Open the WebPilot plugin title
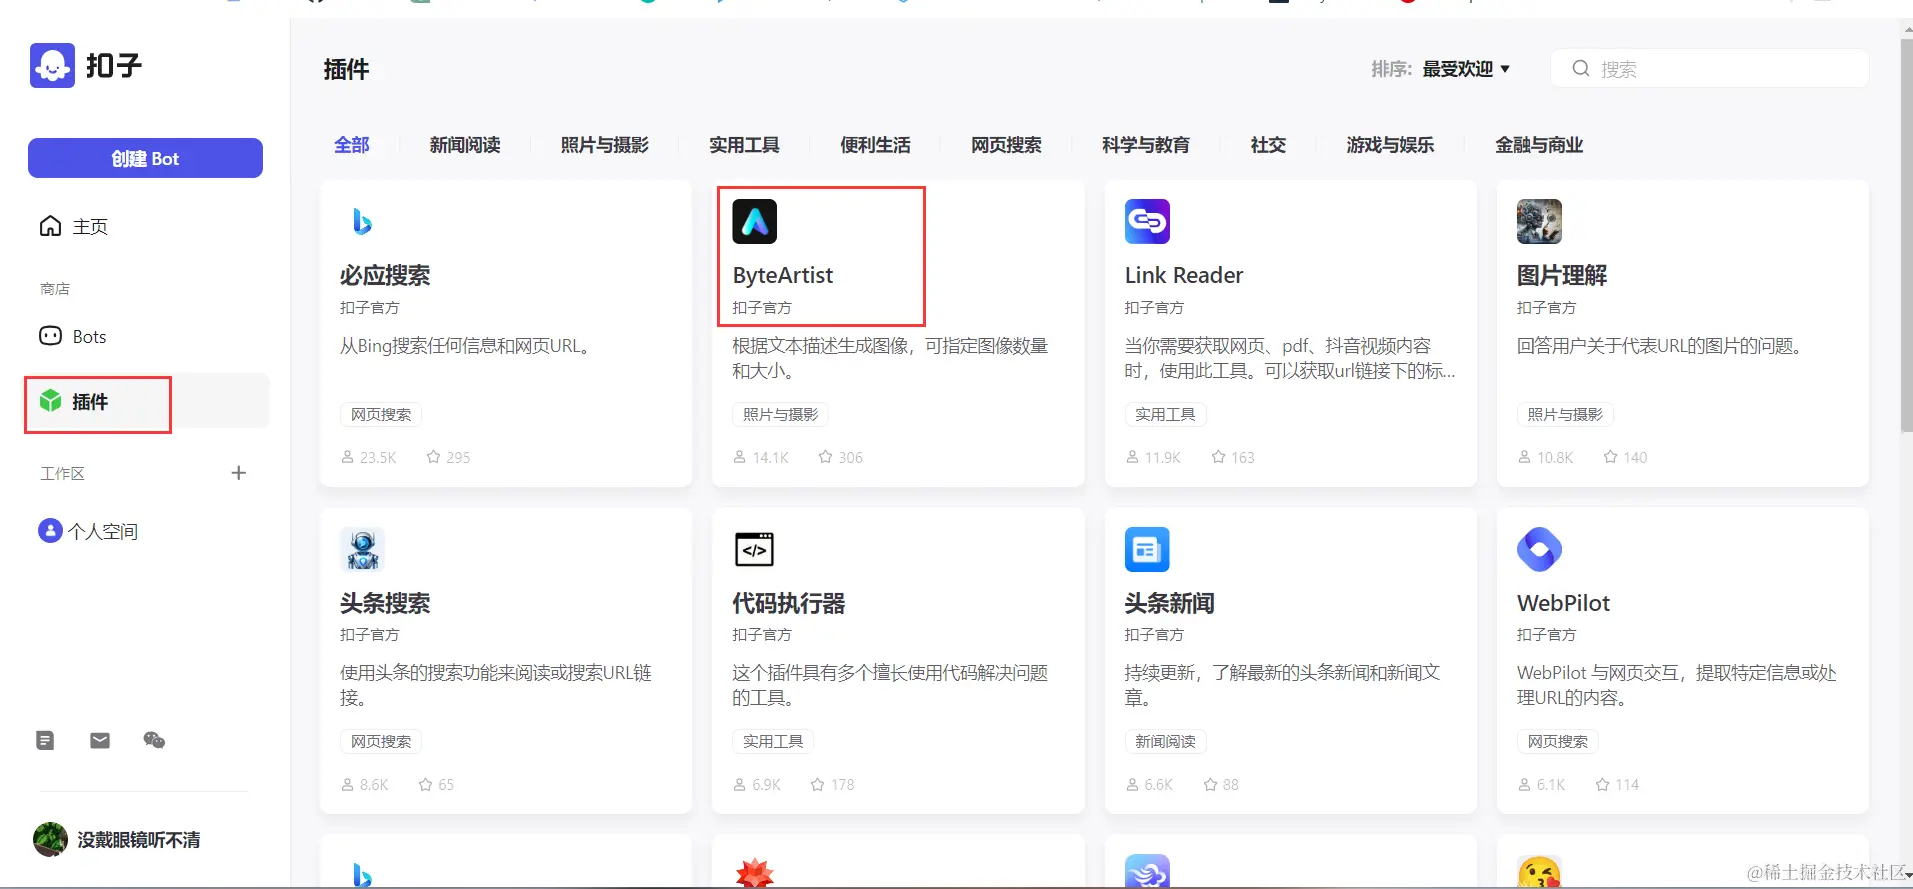This screenshot has height=889, width=1913. point(1563,603)
